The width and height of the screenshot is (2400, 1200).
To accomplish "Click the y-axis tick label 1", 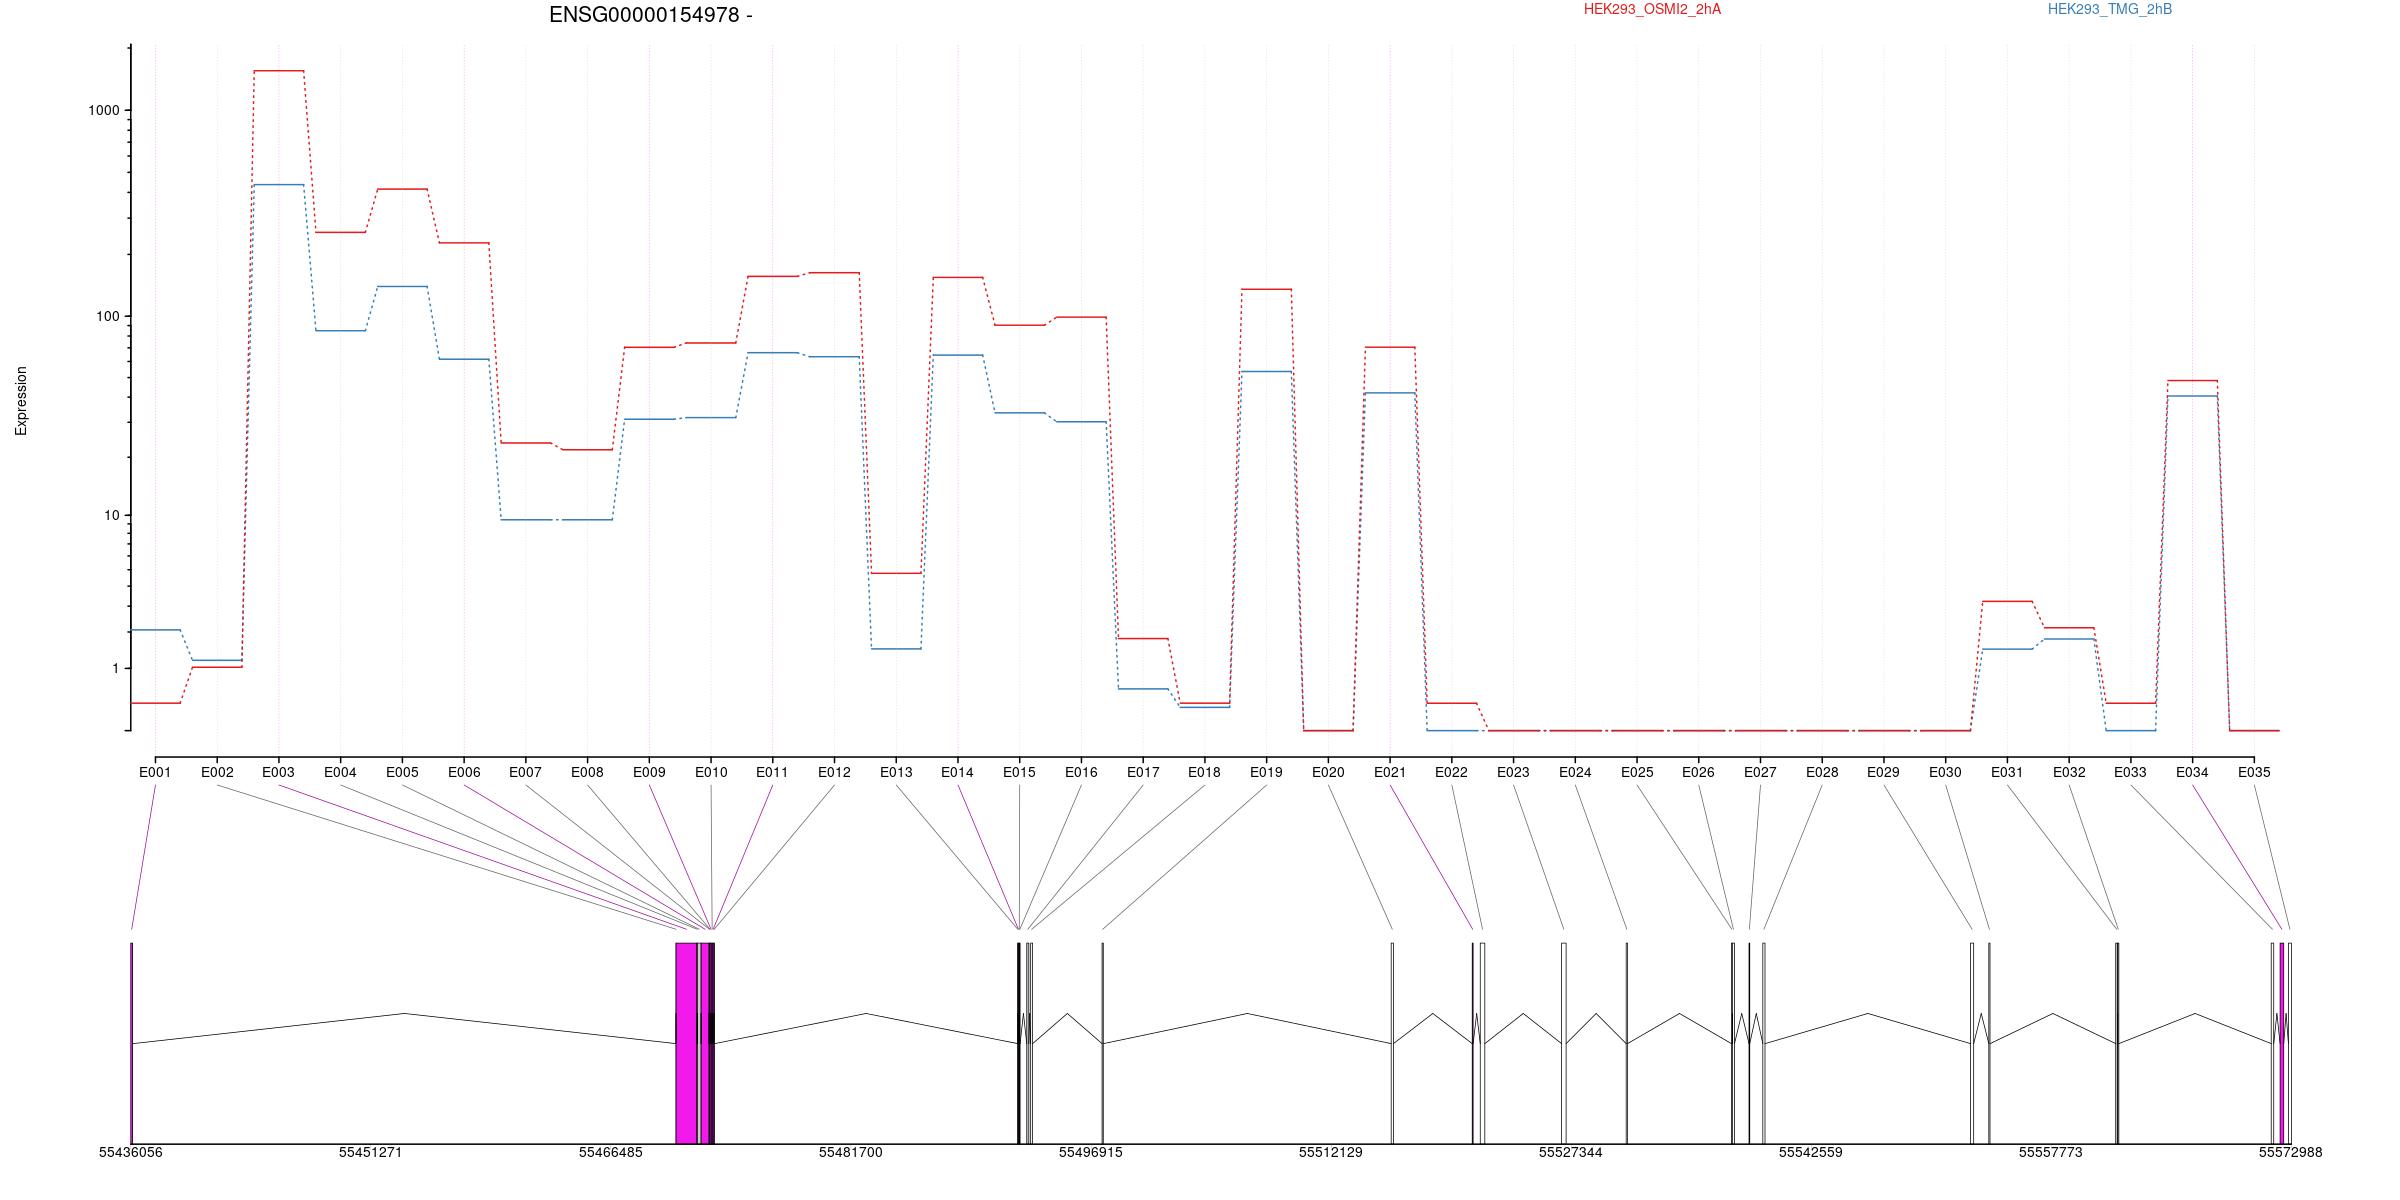I will tap(116, 668).
